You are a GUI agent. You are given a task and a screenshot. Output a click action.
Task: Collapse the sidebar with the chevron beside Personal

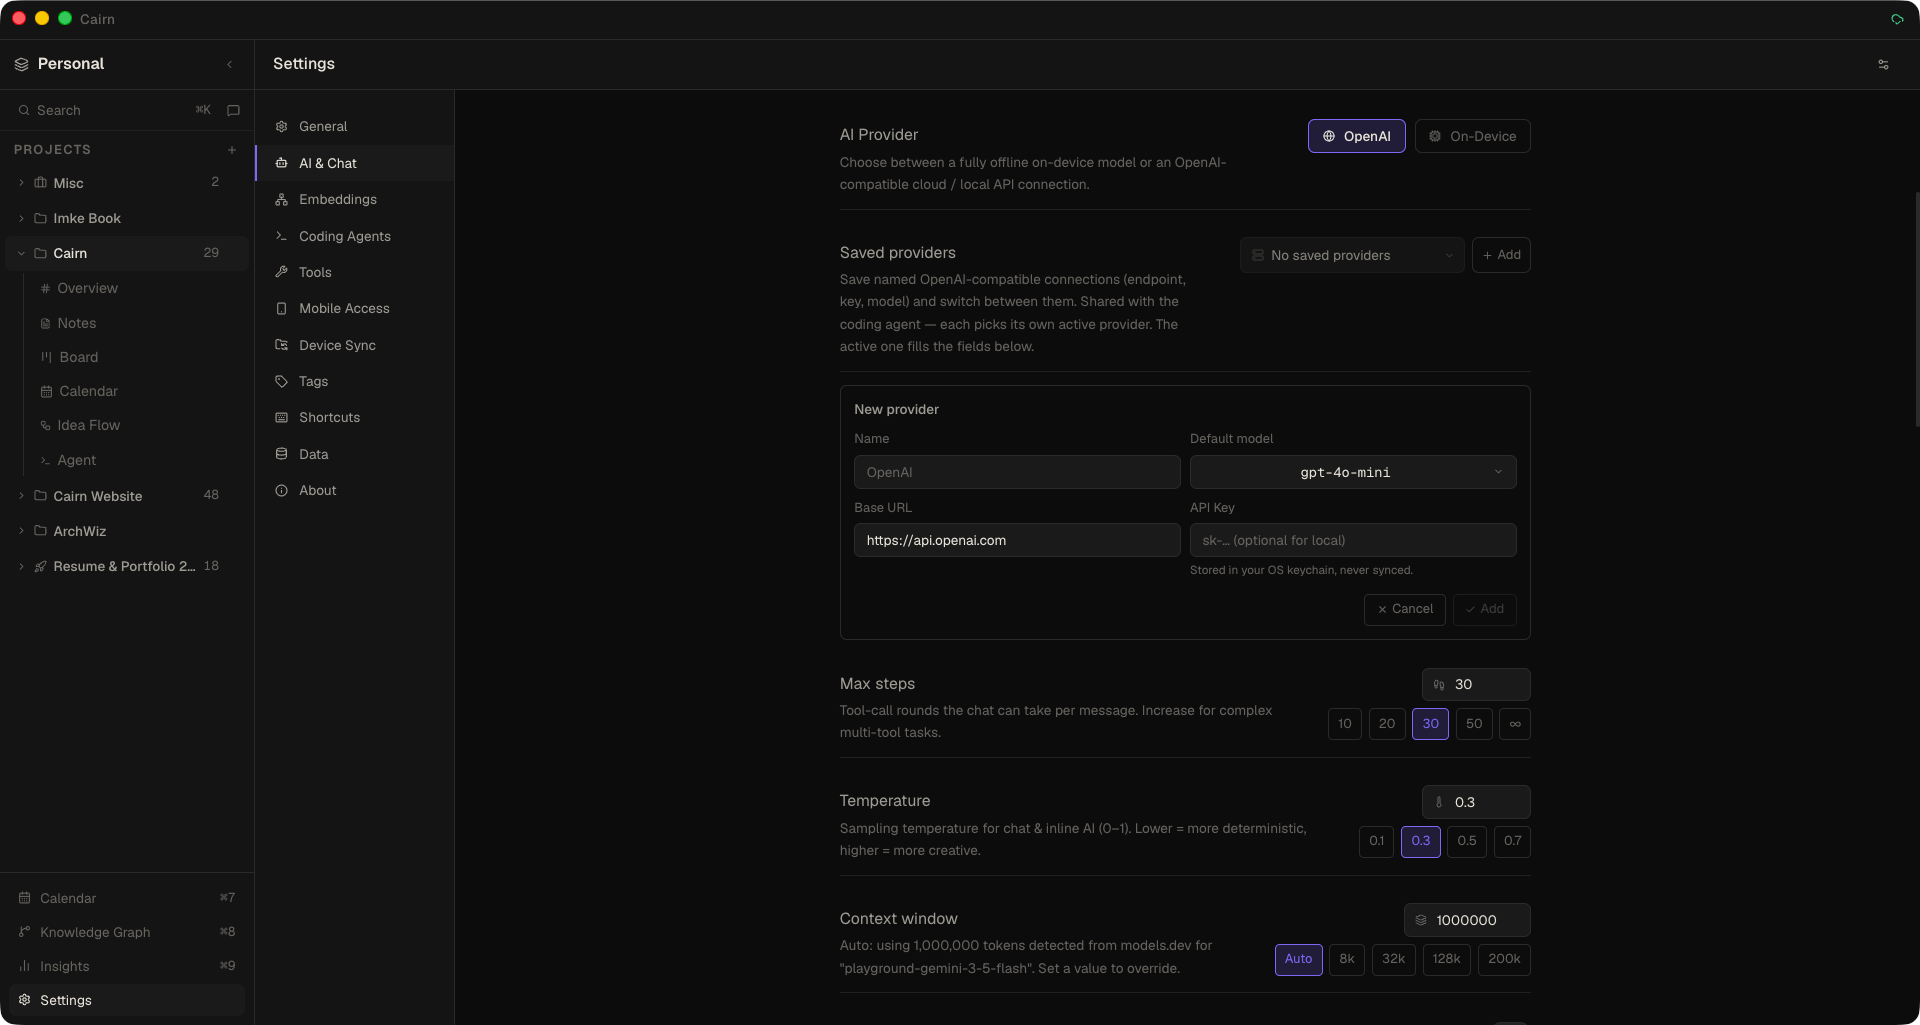[230, 64]
